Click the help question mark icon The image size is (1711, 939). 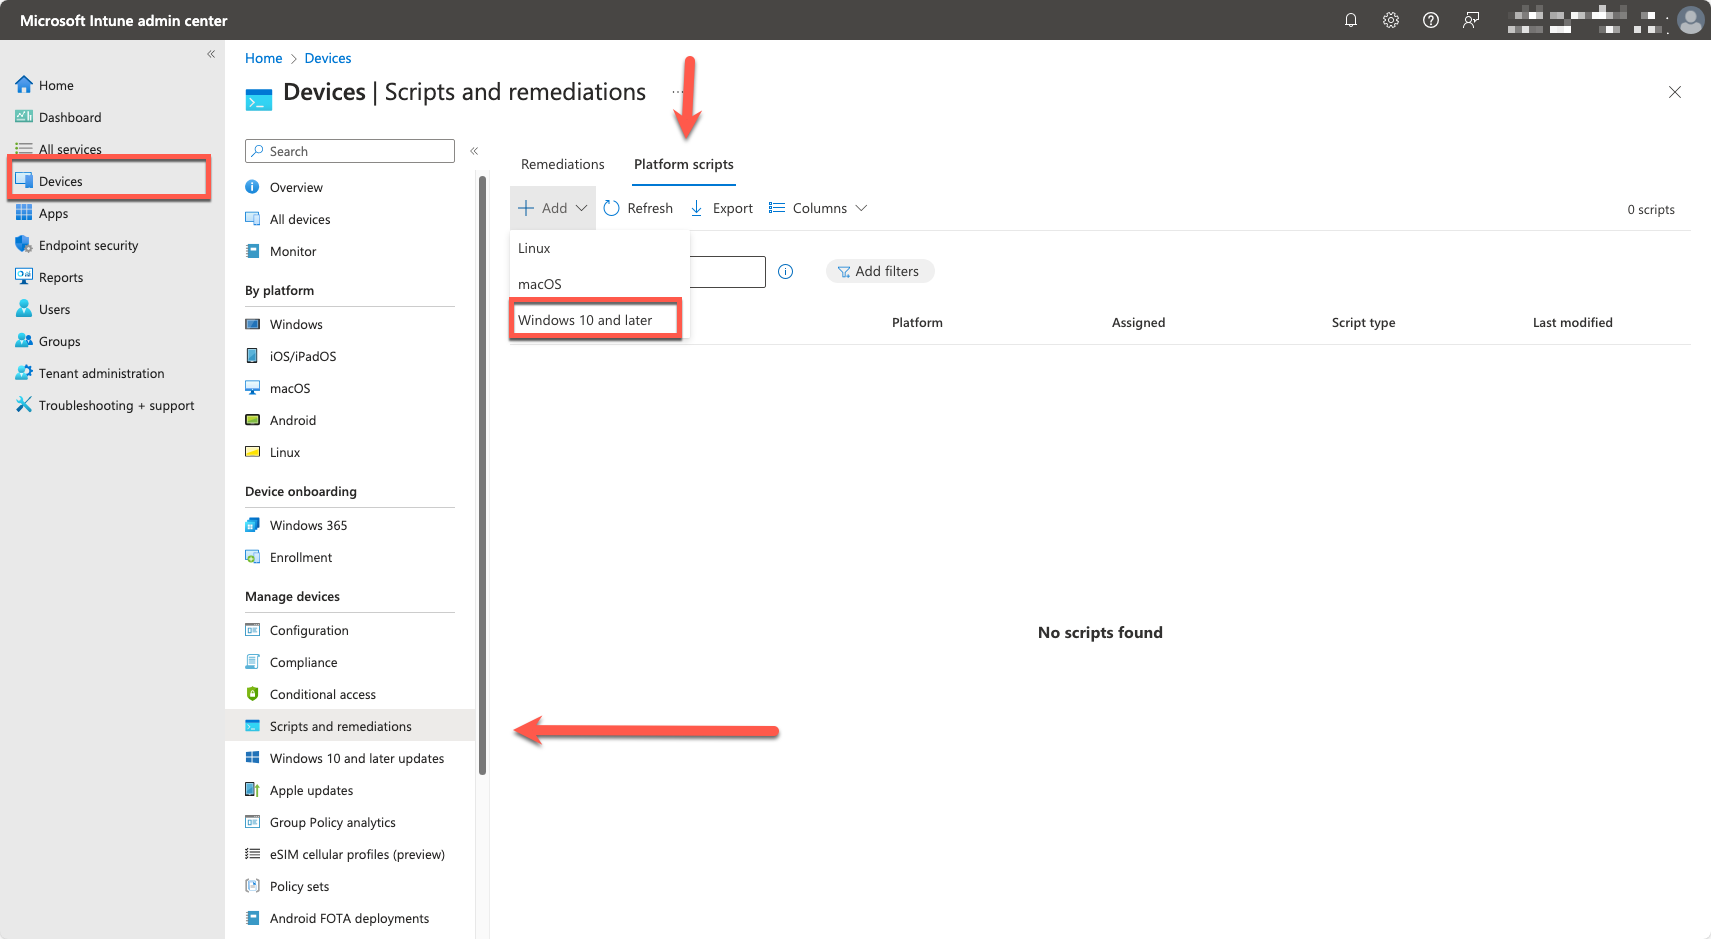point(1430,20)
